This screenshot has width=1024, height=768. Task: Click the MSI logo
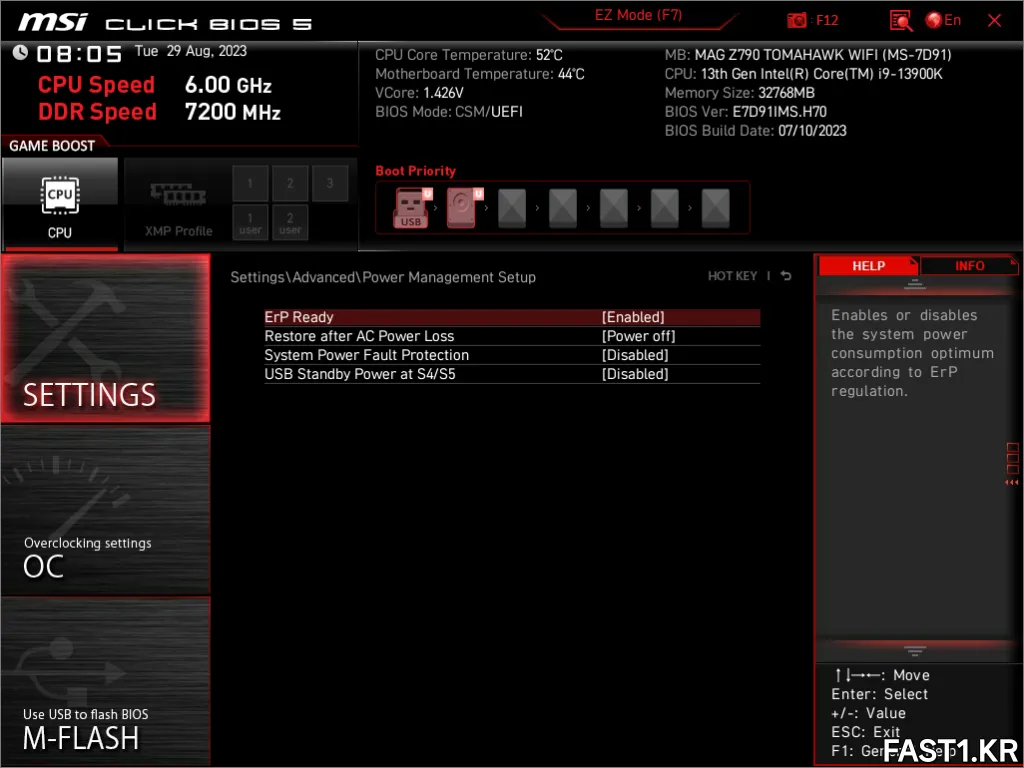[x=53, y=22]
